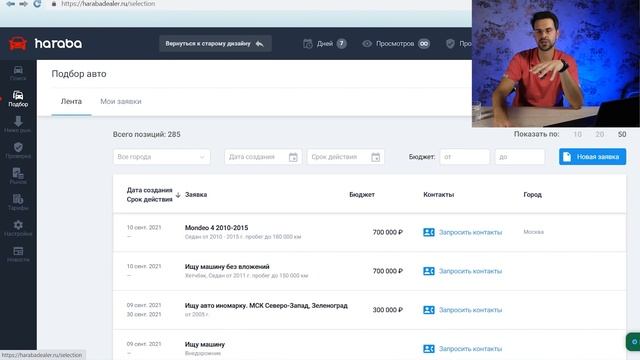Click contact icon in Ищу машину без вложений row
This screenshot has height=360, width=640.
429,271
